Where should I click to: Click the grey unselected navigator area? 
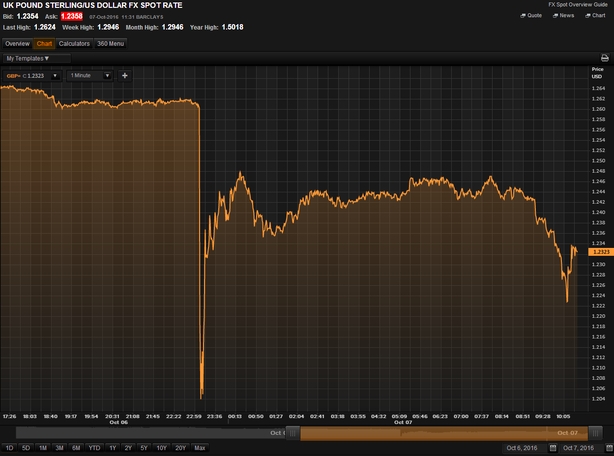(151, 433)
